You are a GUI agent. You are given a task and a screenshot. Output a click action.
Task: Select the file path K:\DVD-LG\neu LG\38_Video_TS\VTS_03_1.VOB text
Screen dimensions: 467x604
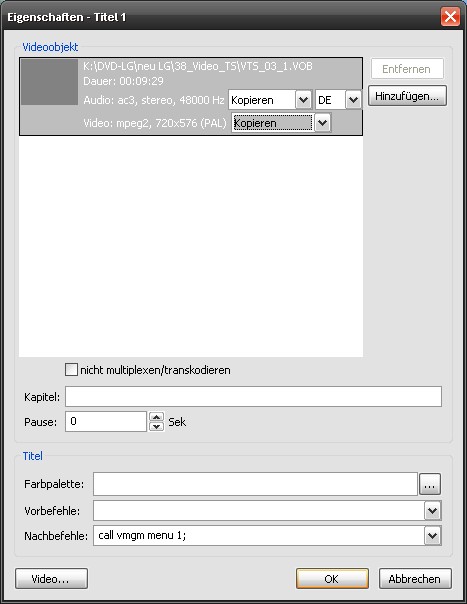pos(198,66)
